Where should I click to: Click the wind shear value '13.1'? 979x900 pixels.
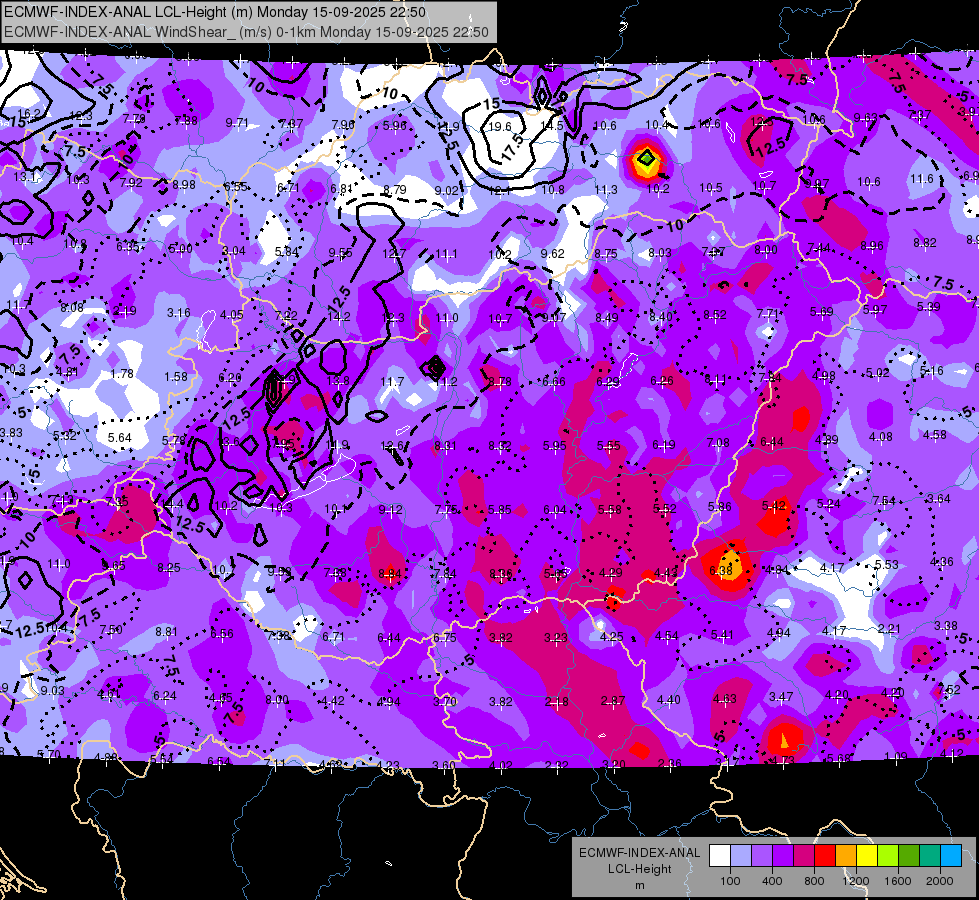pyautogui.click(x=24, y=177)
